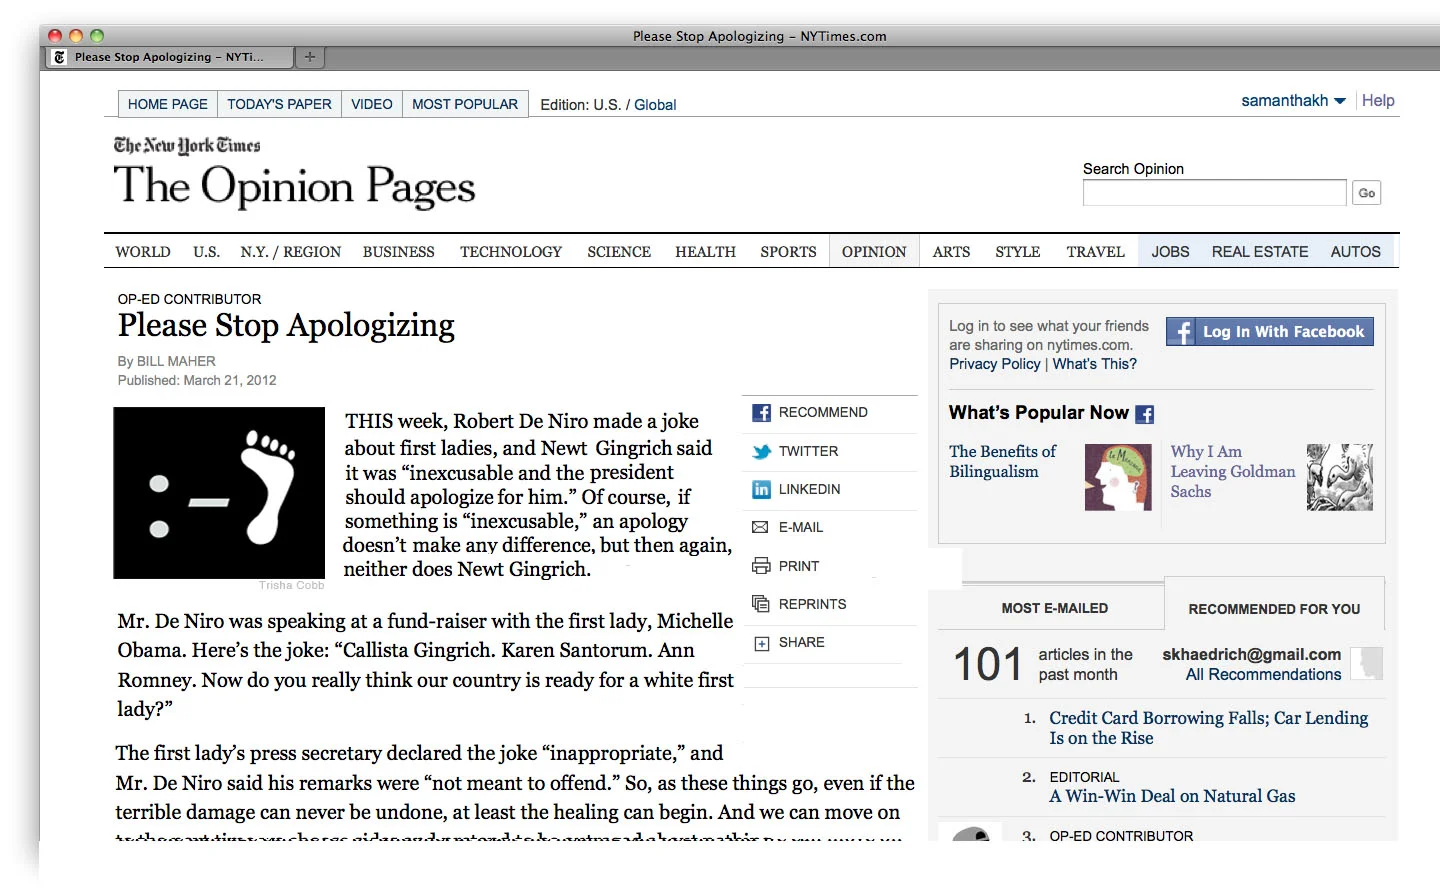Go to the VIDEO tab
This screenshot has height=896, width=1440.
point(372,104)
